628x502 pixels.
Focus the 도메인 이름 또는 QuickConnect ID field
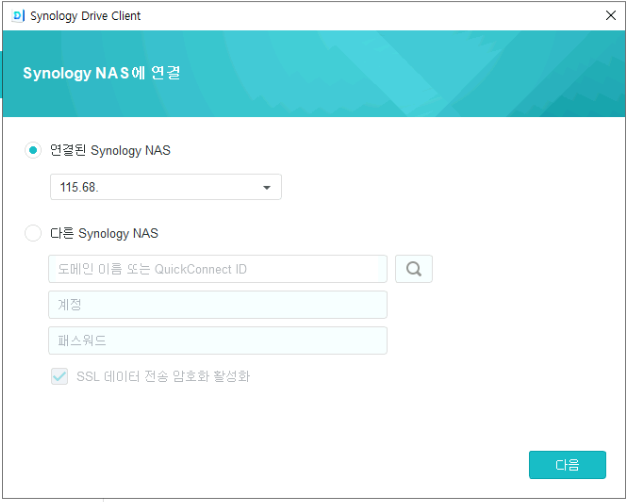218,269
